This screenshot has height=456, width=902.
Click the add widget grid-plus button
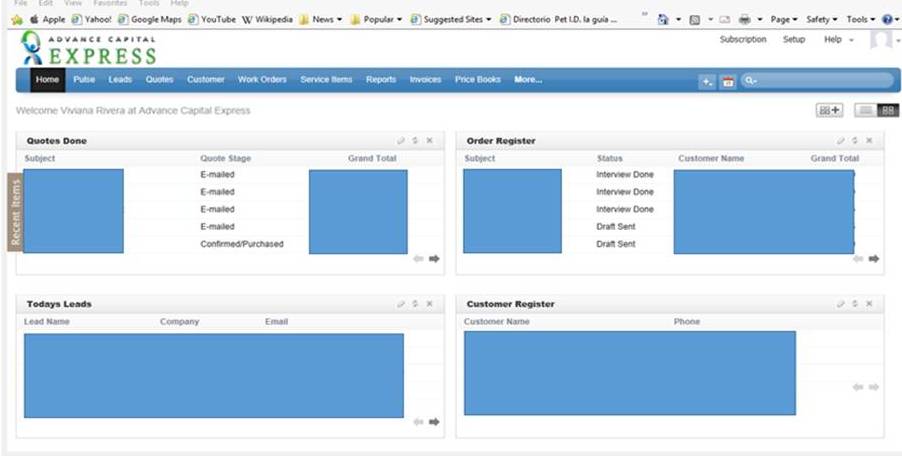[x=830, y=110]
